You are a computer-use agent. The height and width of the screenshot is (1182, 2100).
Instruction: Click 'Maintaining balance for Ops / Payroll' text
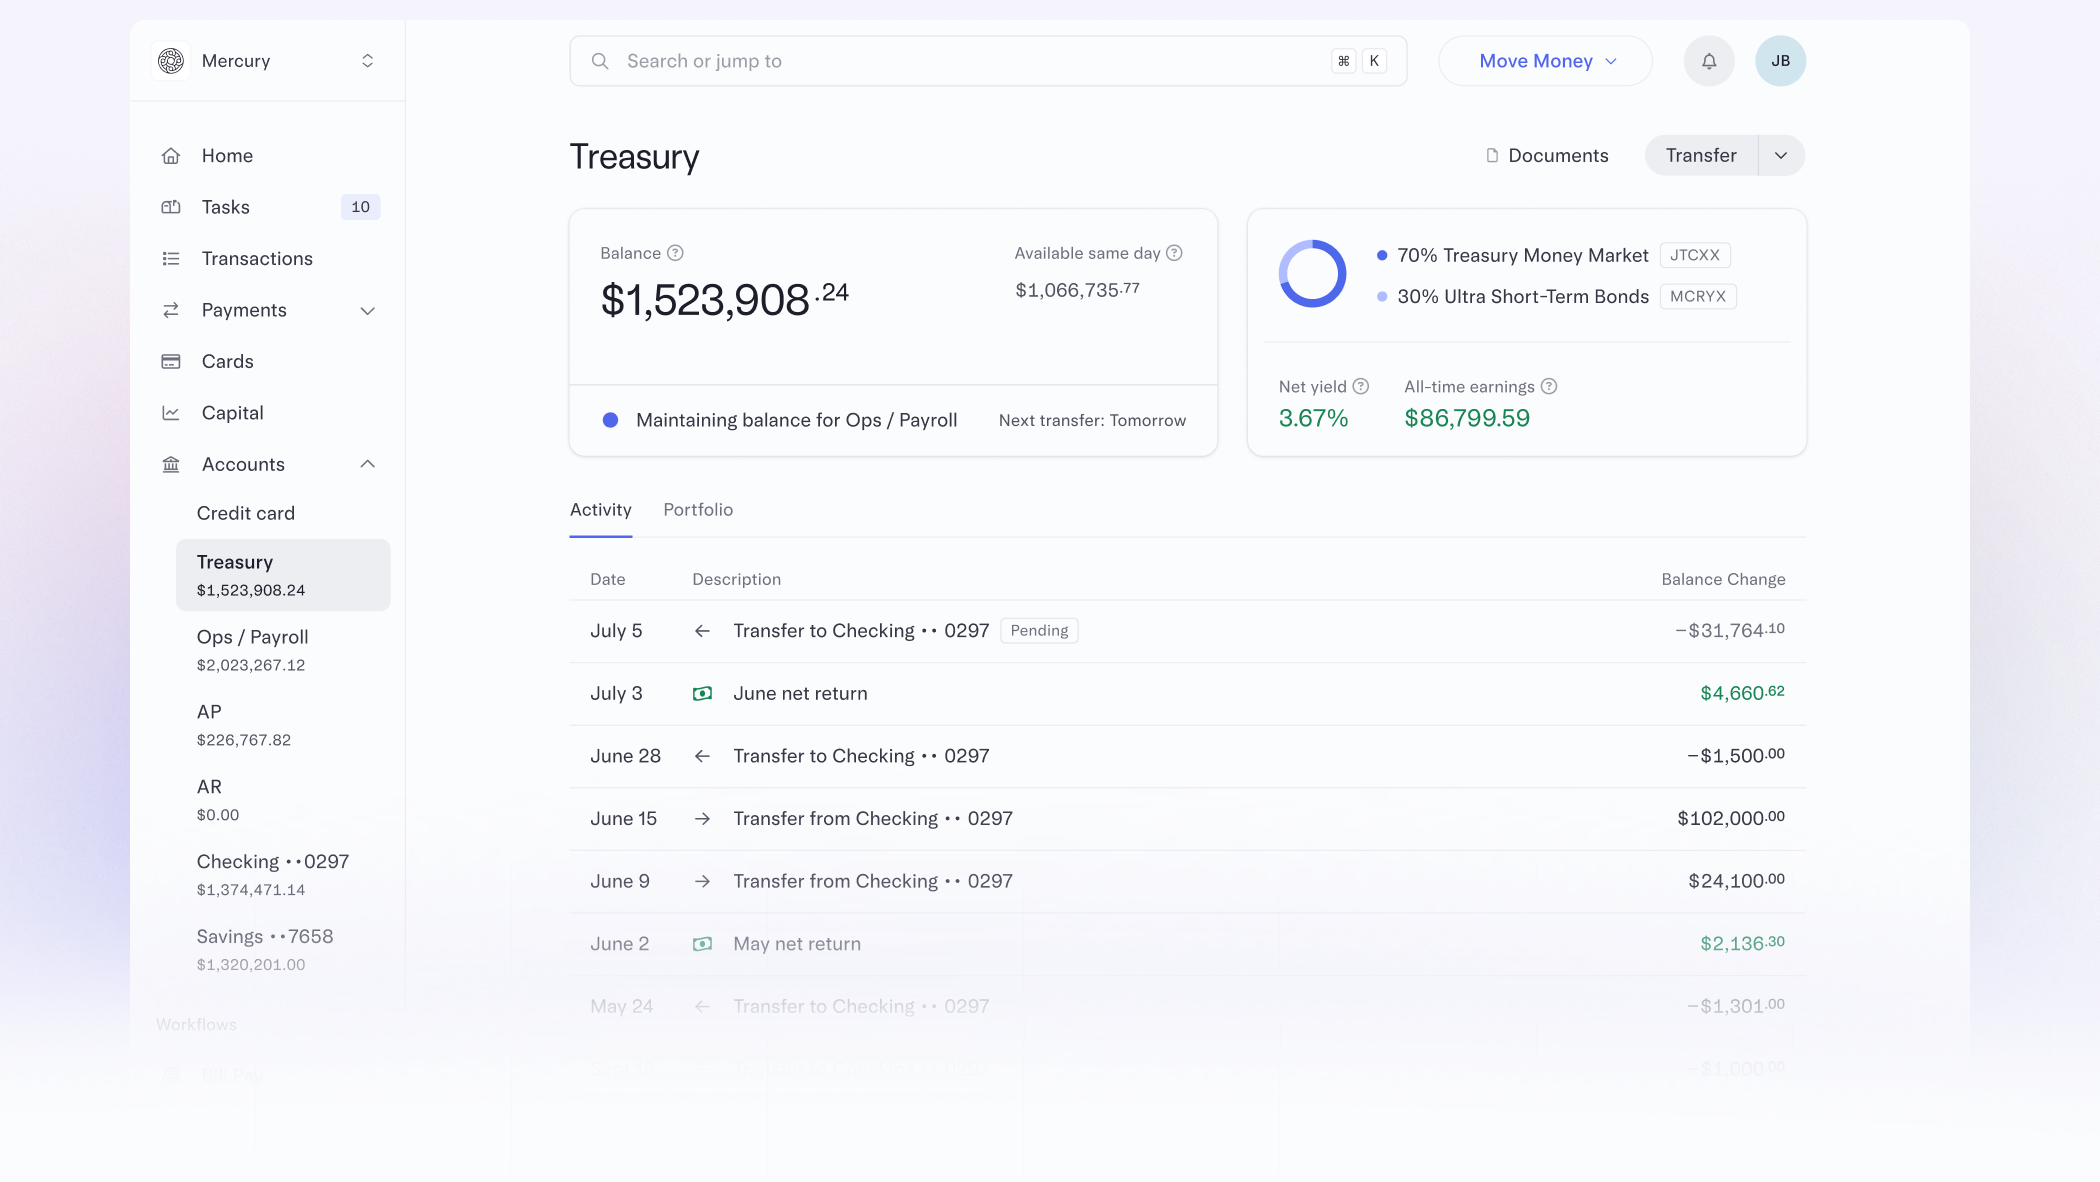point(796,421)
